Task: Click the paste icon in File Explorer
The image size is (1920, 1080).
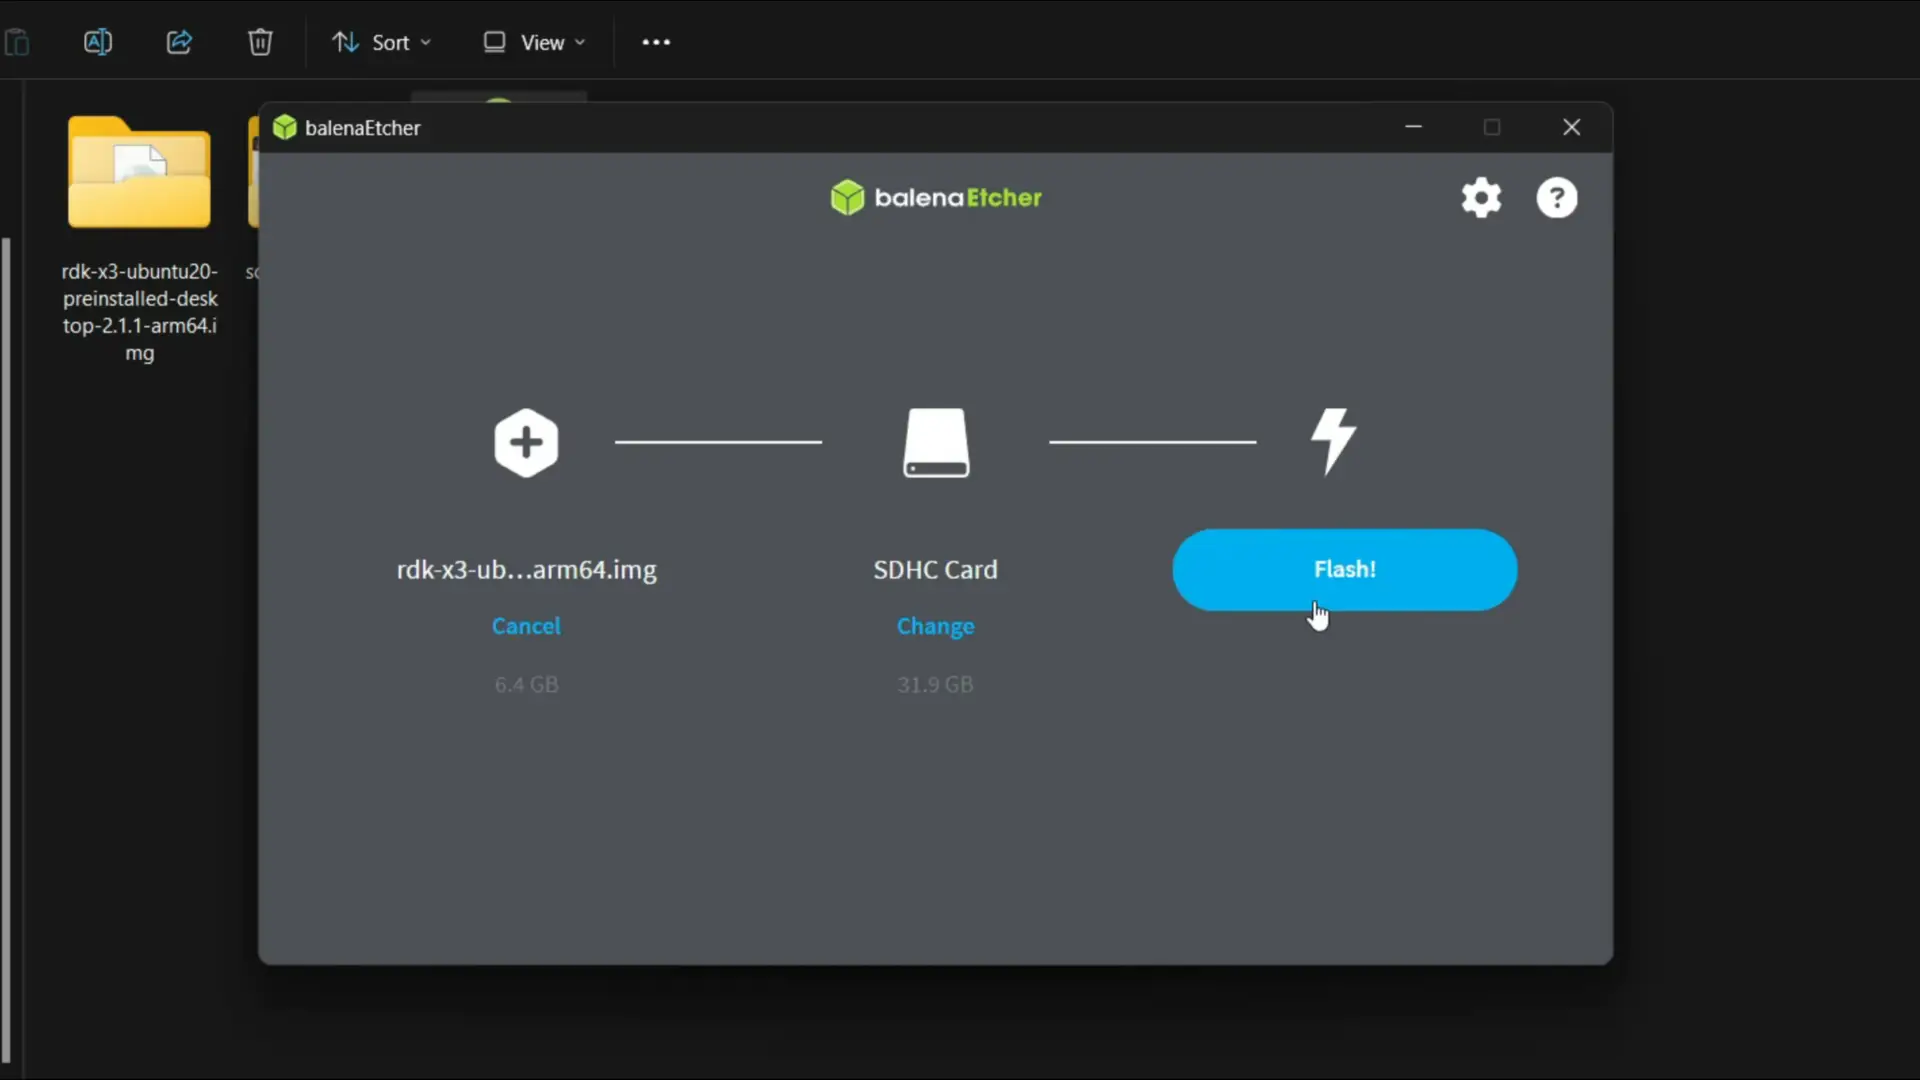Action: (17, 42)
